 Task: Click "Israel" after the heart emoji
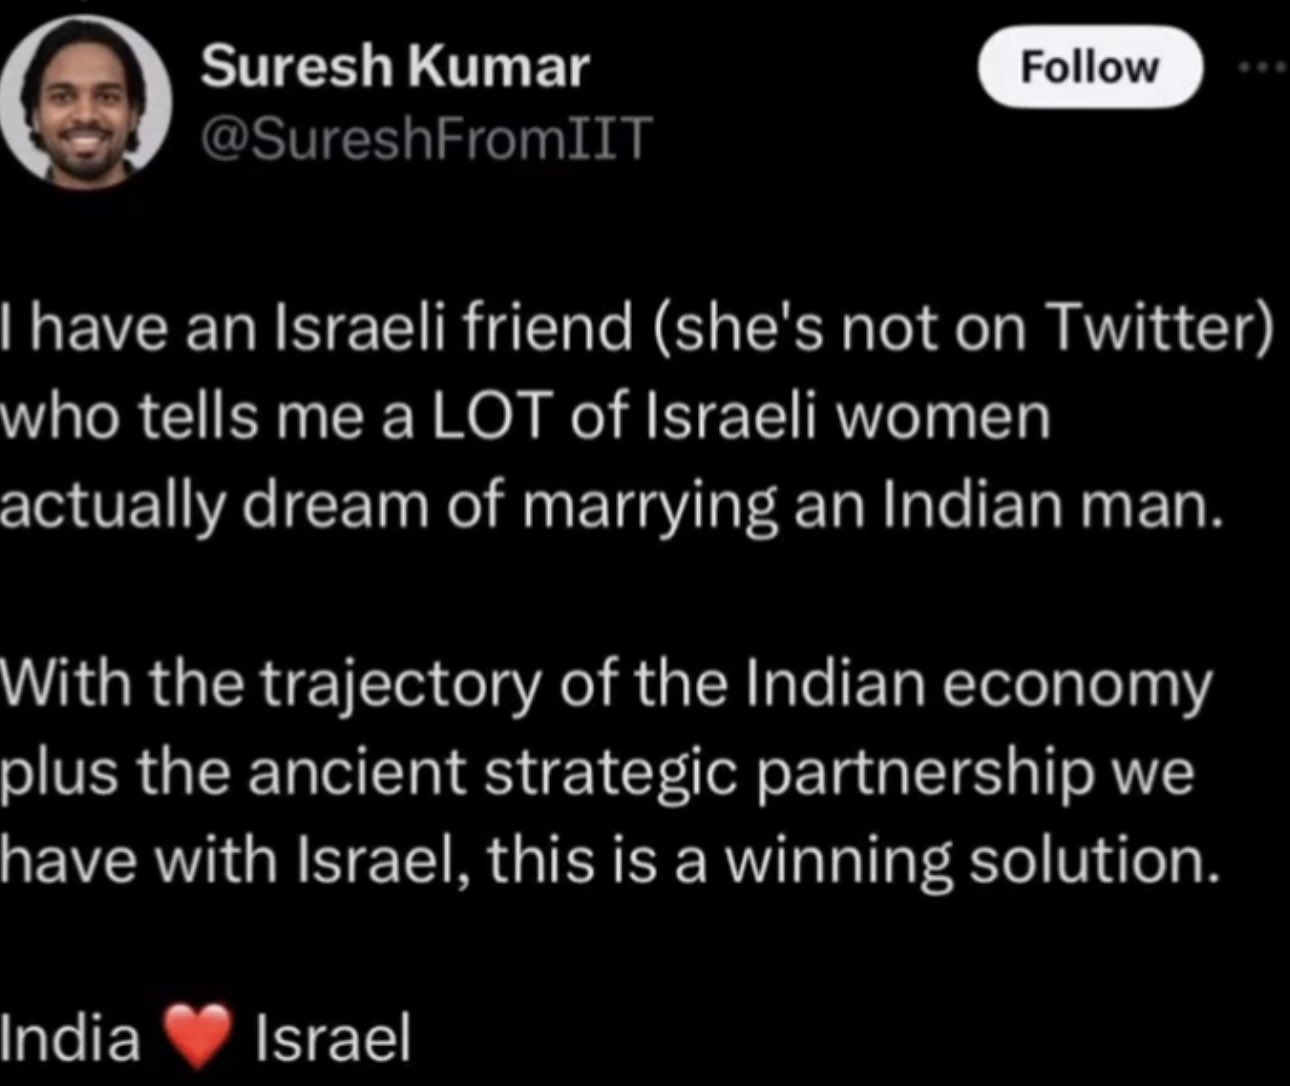[x=333, y=1037]
